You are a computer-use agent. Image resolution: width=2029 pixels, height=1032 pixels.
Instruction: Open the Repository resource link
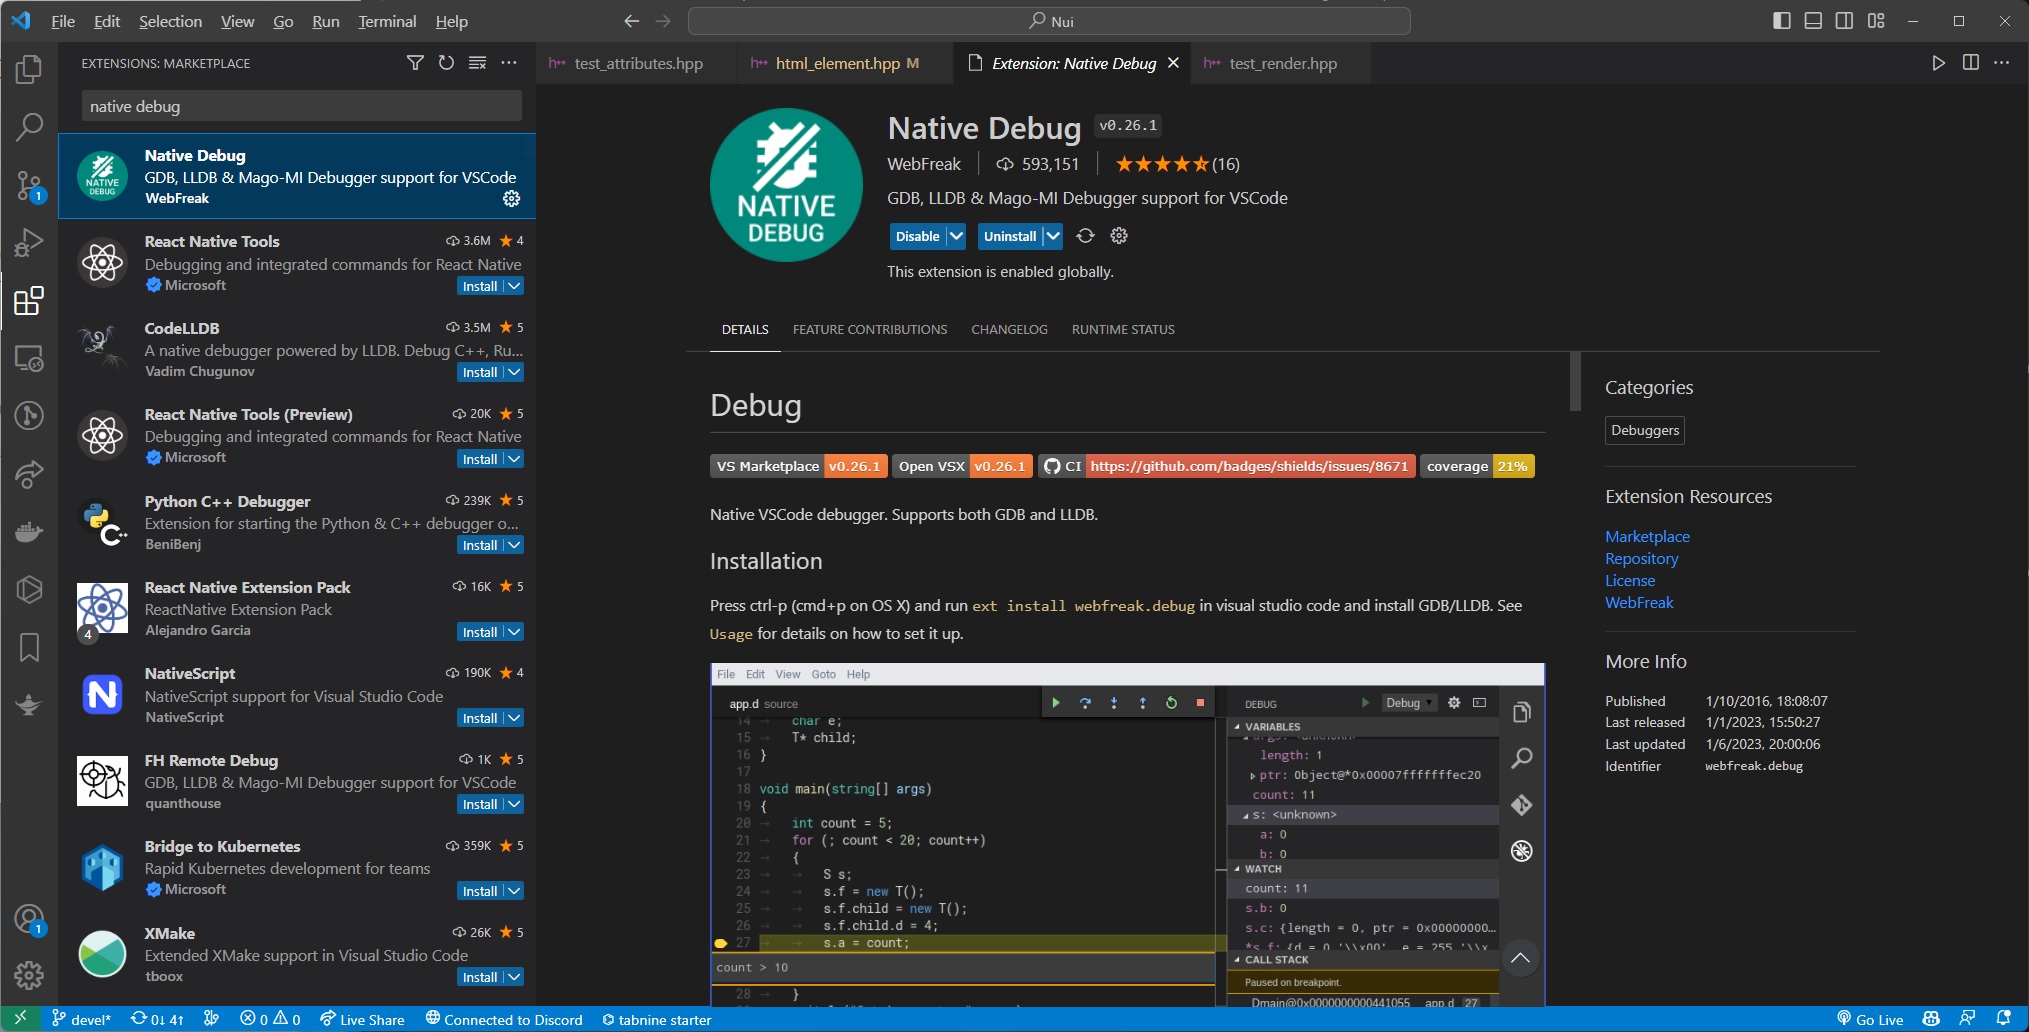pyautogui.click(x=1641, y=558)
